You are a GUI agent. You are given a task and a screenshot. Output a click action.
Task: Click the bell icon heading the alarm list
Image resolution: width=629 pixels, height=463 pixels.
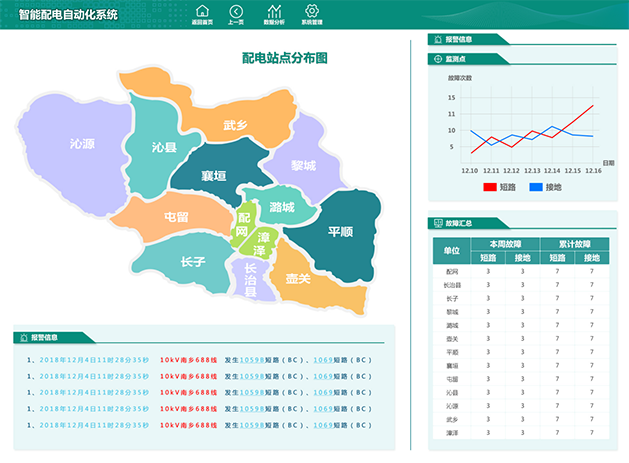click(23, 337)
